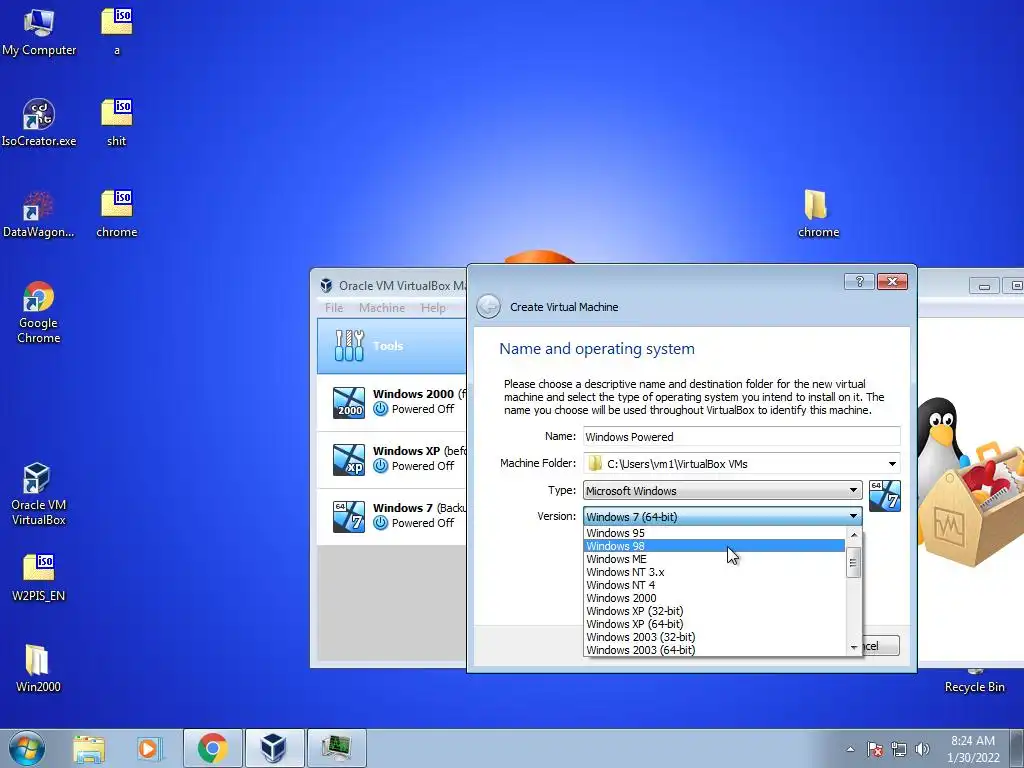
Task: Close the Create Virtual Machine dialog
Action: coord(892,281)
